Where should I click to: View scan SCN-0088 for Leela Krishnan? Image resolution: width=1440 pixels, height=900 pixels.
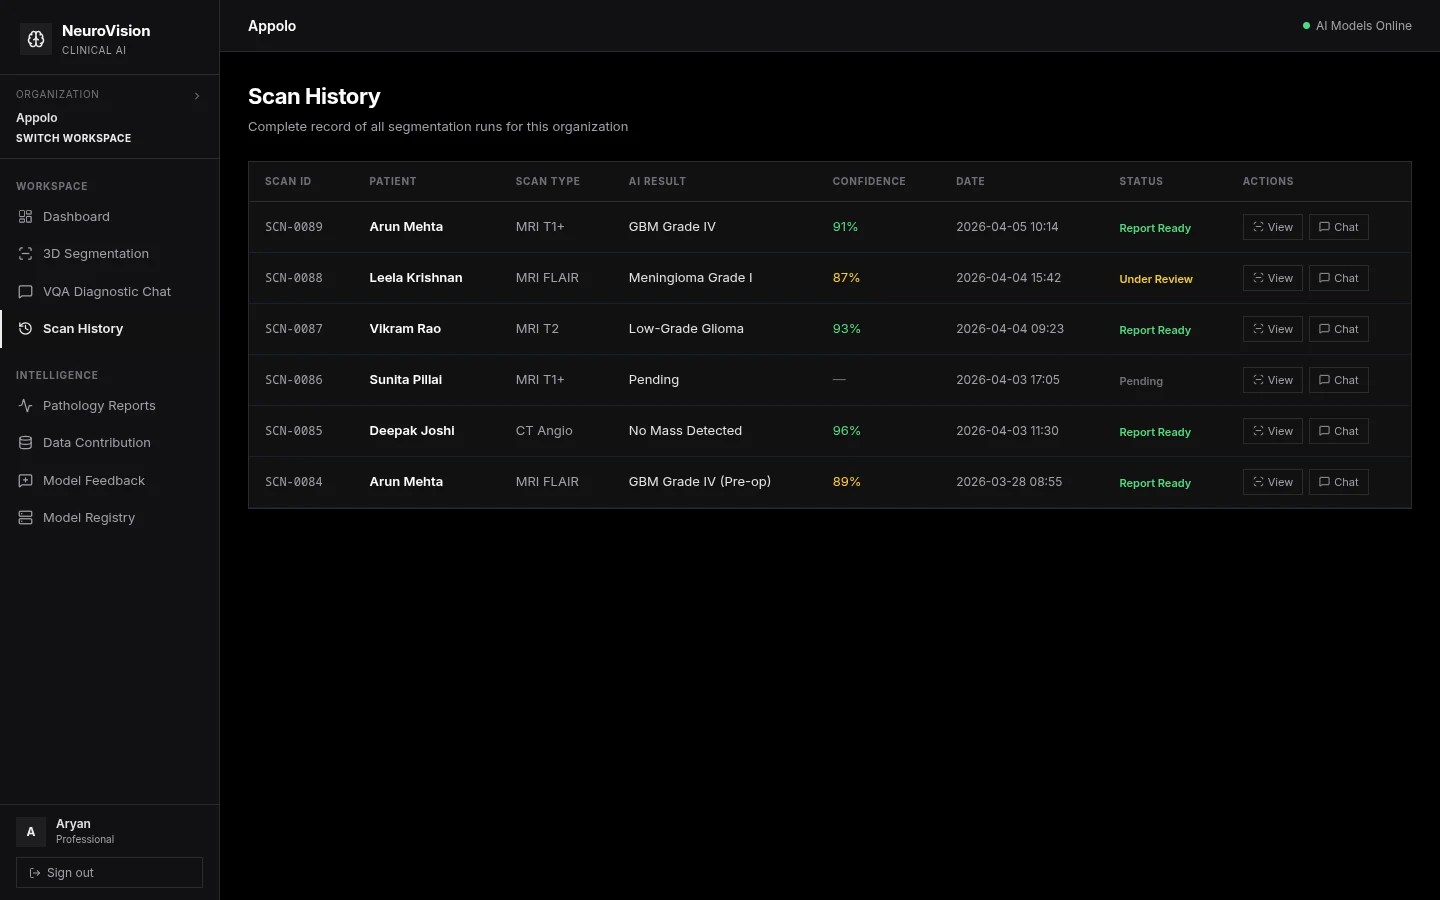point(1273,278)
